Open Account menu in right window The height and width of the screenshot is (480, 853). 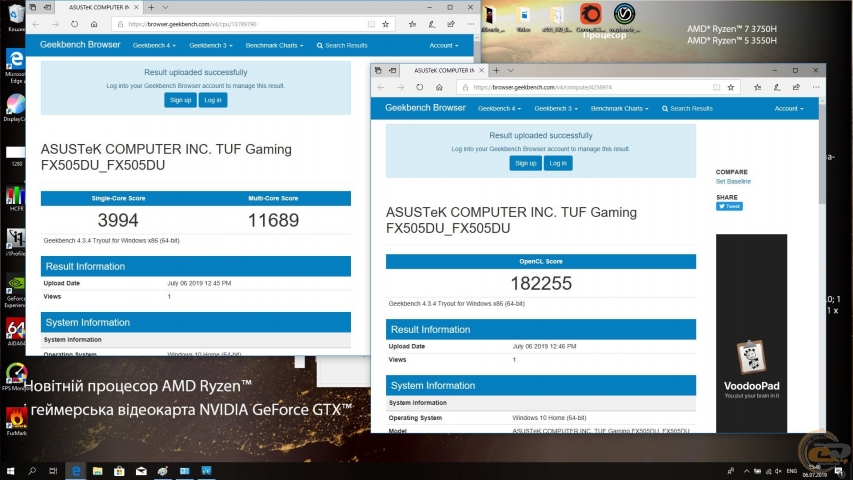789,109
